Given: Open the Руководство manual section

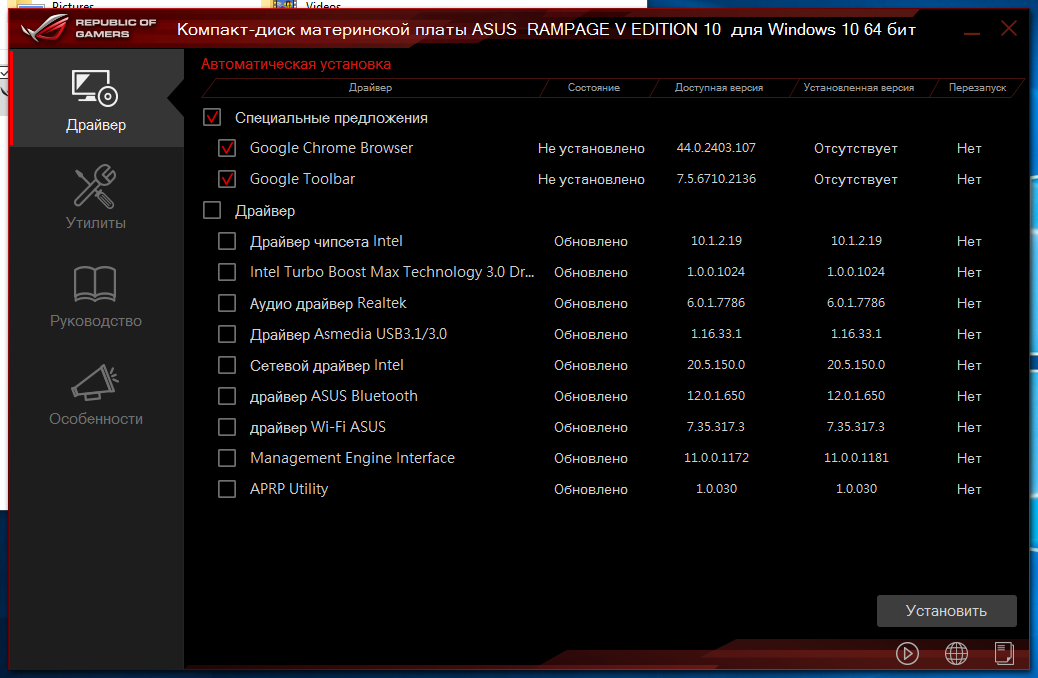Looking at the screenshot, I should pos(96,296).
